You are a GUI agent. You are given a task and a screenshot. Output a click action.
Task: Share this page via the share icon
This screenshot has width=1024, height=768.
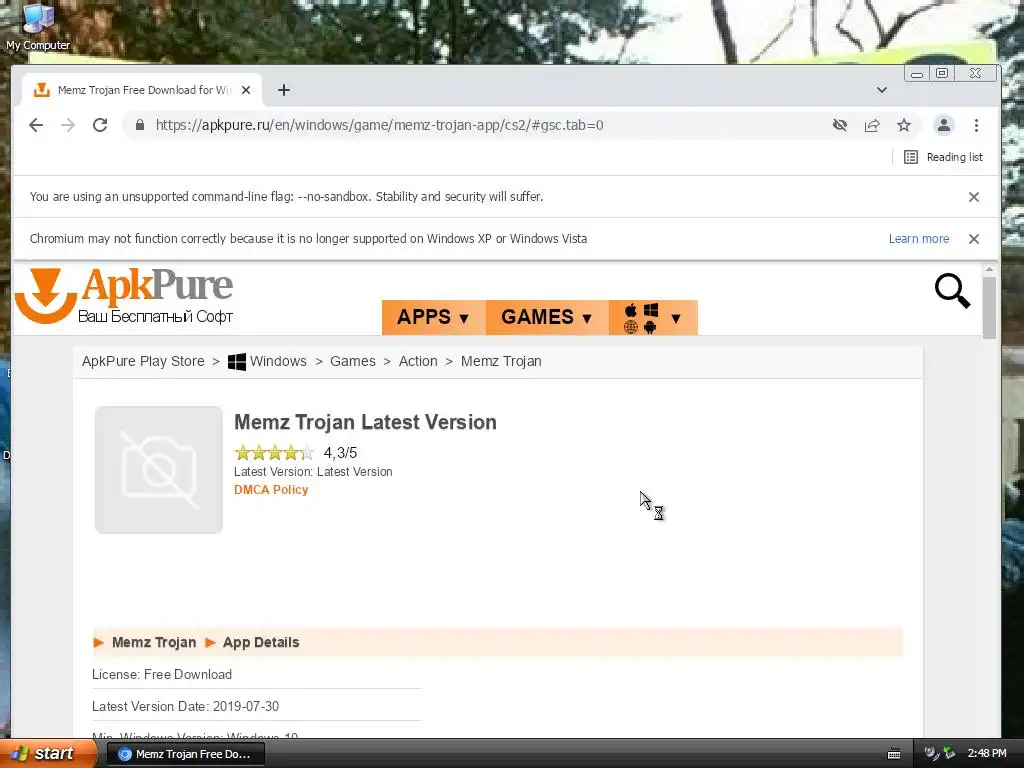pyautogui.click(x=872, y=125)
